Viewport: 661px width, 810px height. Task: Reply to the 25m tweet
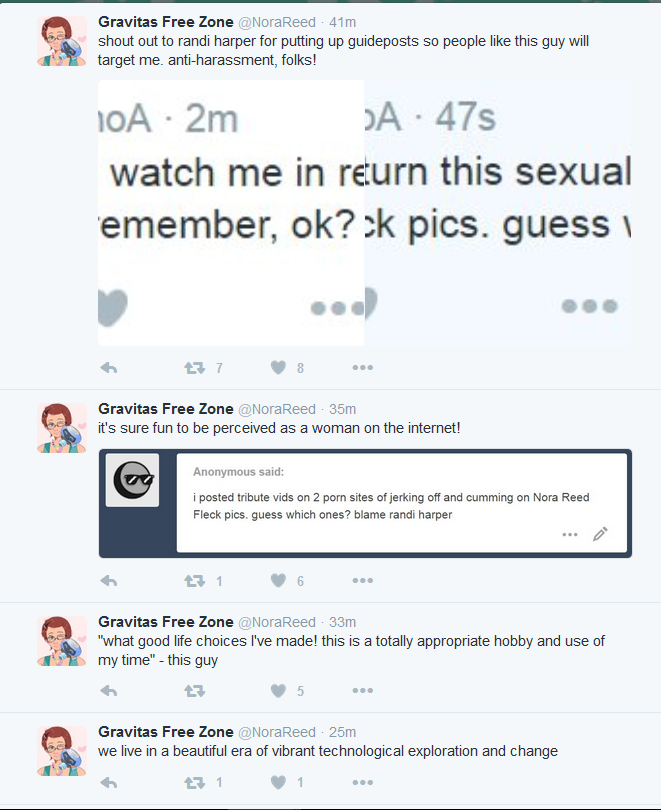[109, 783]
